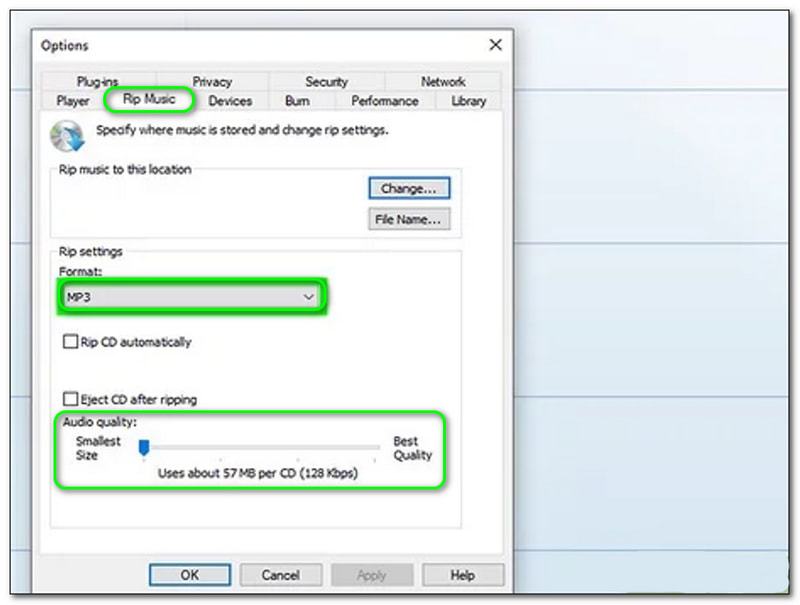Open the Format dropdown showing MP3
The height and width of the screenshot is (605, 800).
tap(309, 299)
